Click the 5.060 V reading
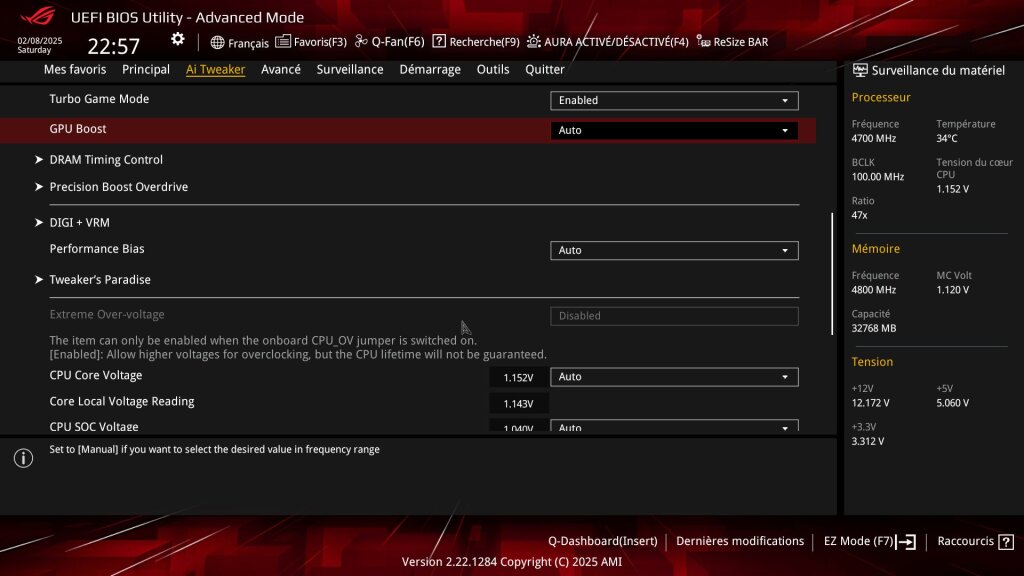This screenshot has height=576, width=1024. [x=953, y=403]
